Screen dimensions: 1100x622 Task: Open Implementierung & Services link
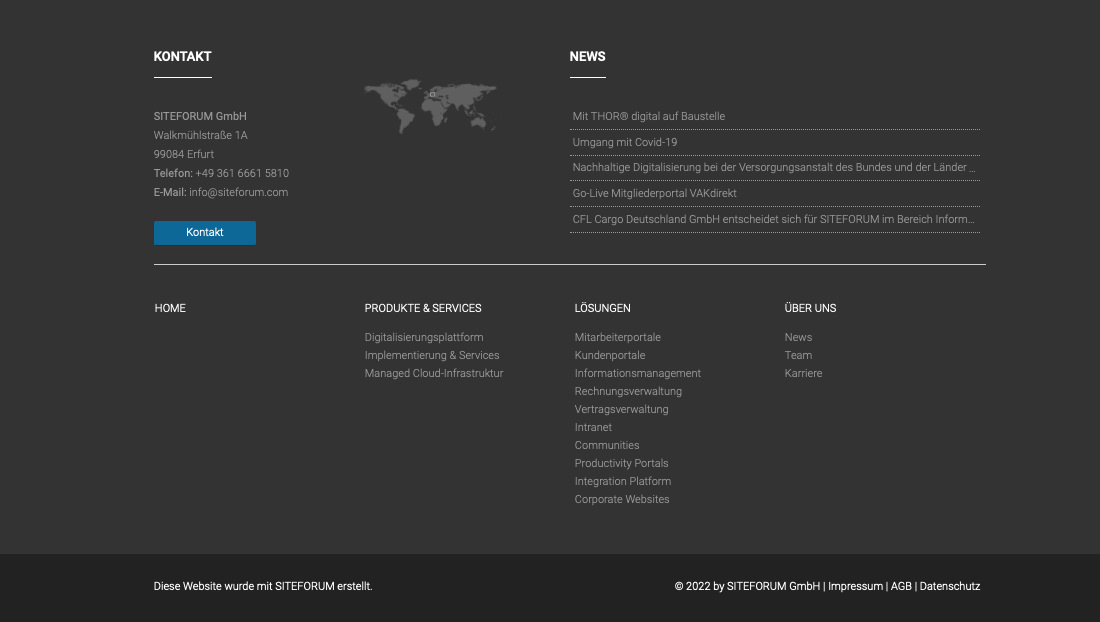click(x=431, y=356)
